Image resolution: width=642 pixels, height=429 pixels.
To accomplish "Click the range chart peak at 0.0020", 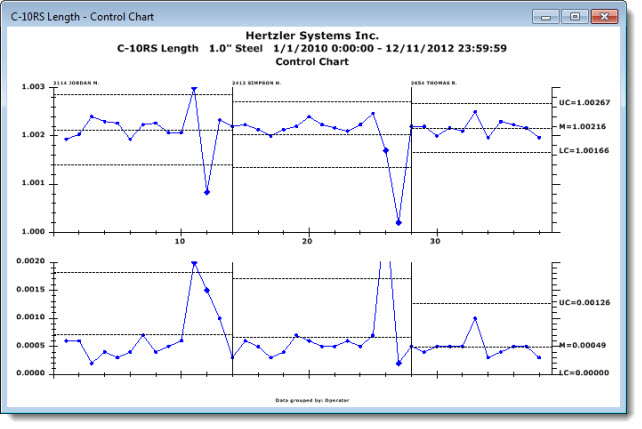I will [194, 264].
